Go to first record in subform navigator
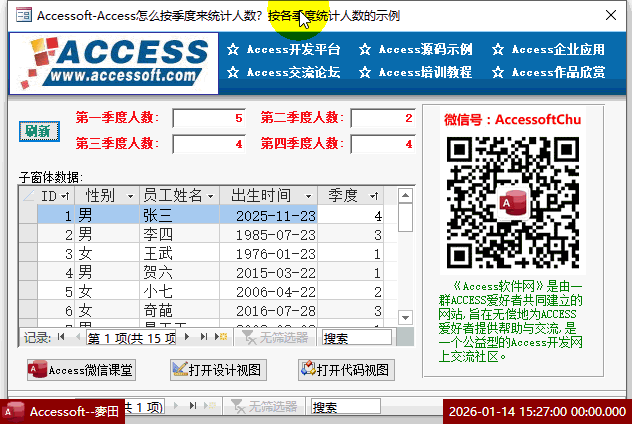The image size is (632, 424). point(62,338)
